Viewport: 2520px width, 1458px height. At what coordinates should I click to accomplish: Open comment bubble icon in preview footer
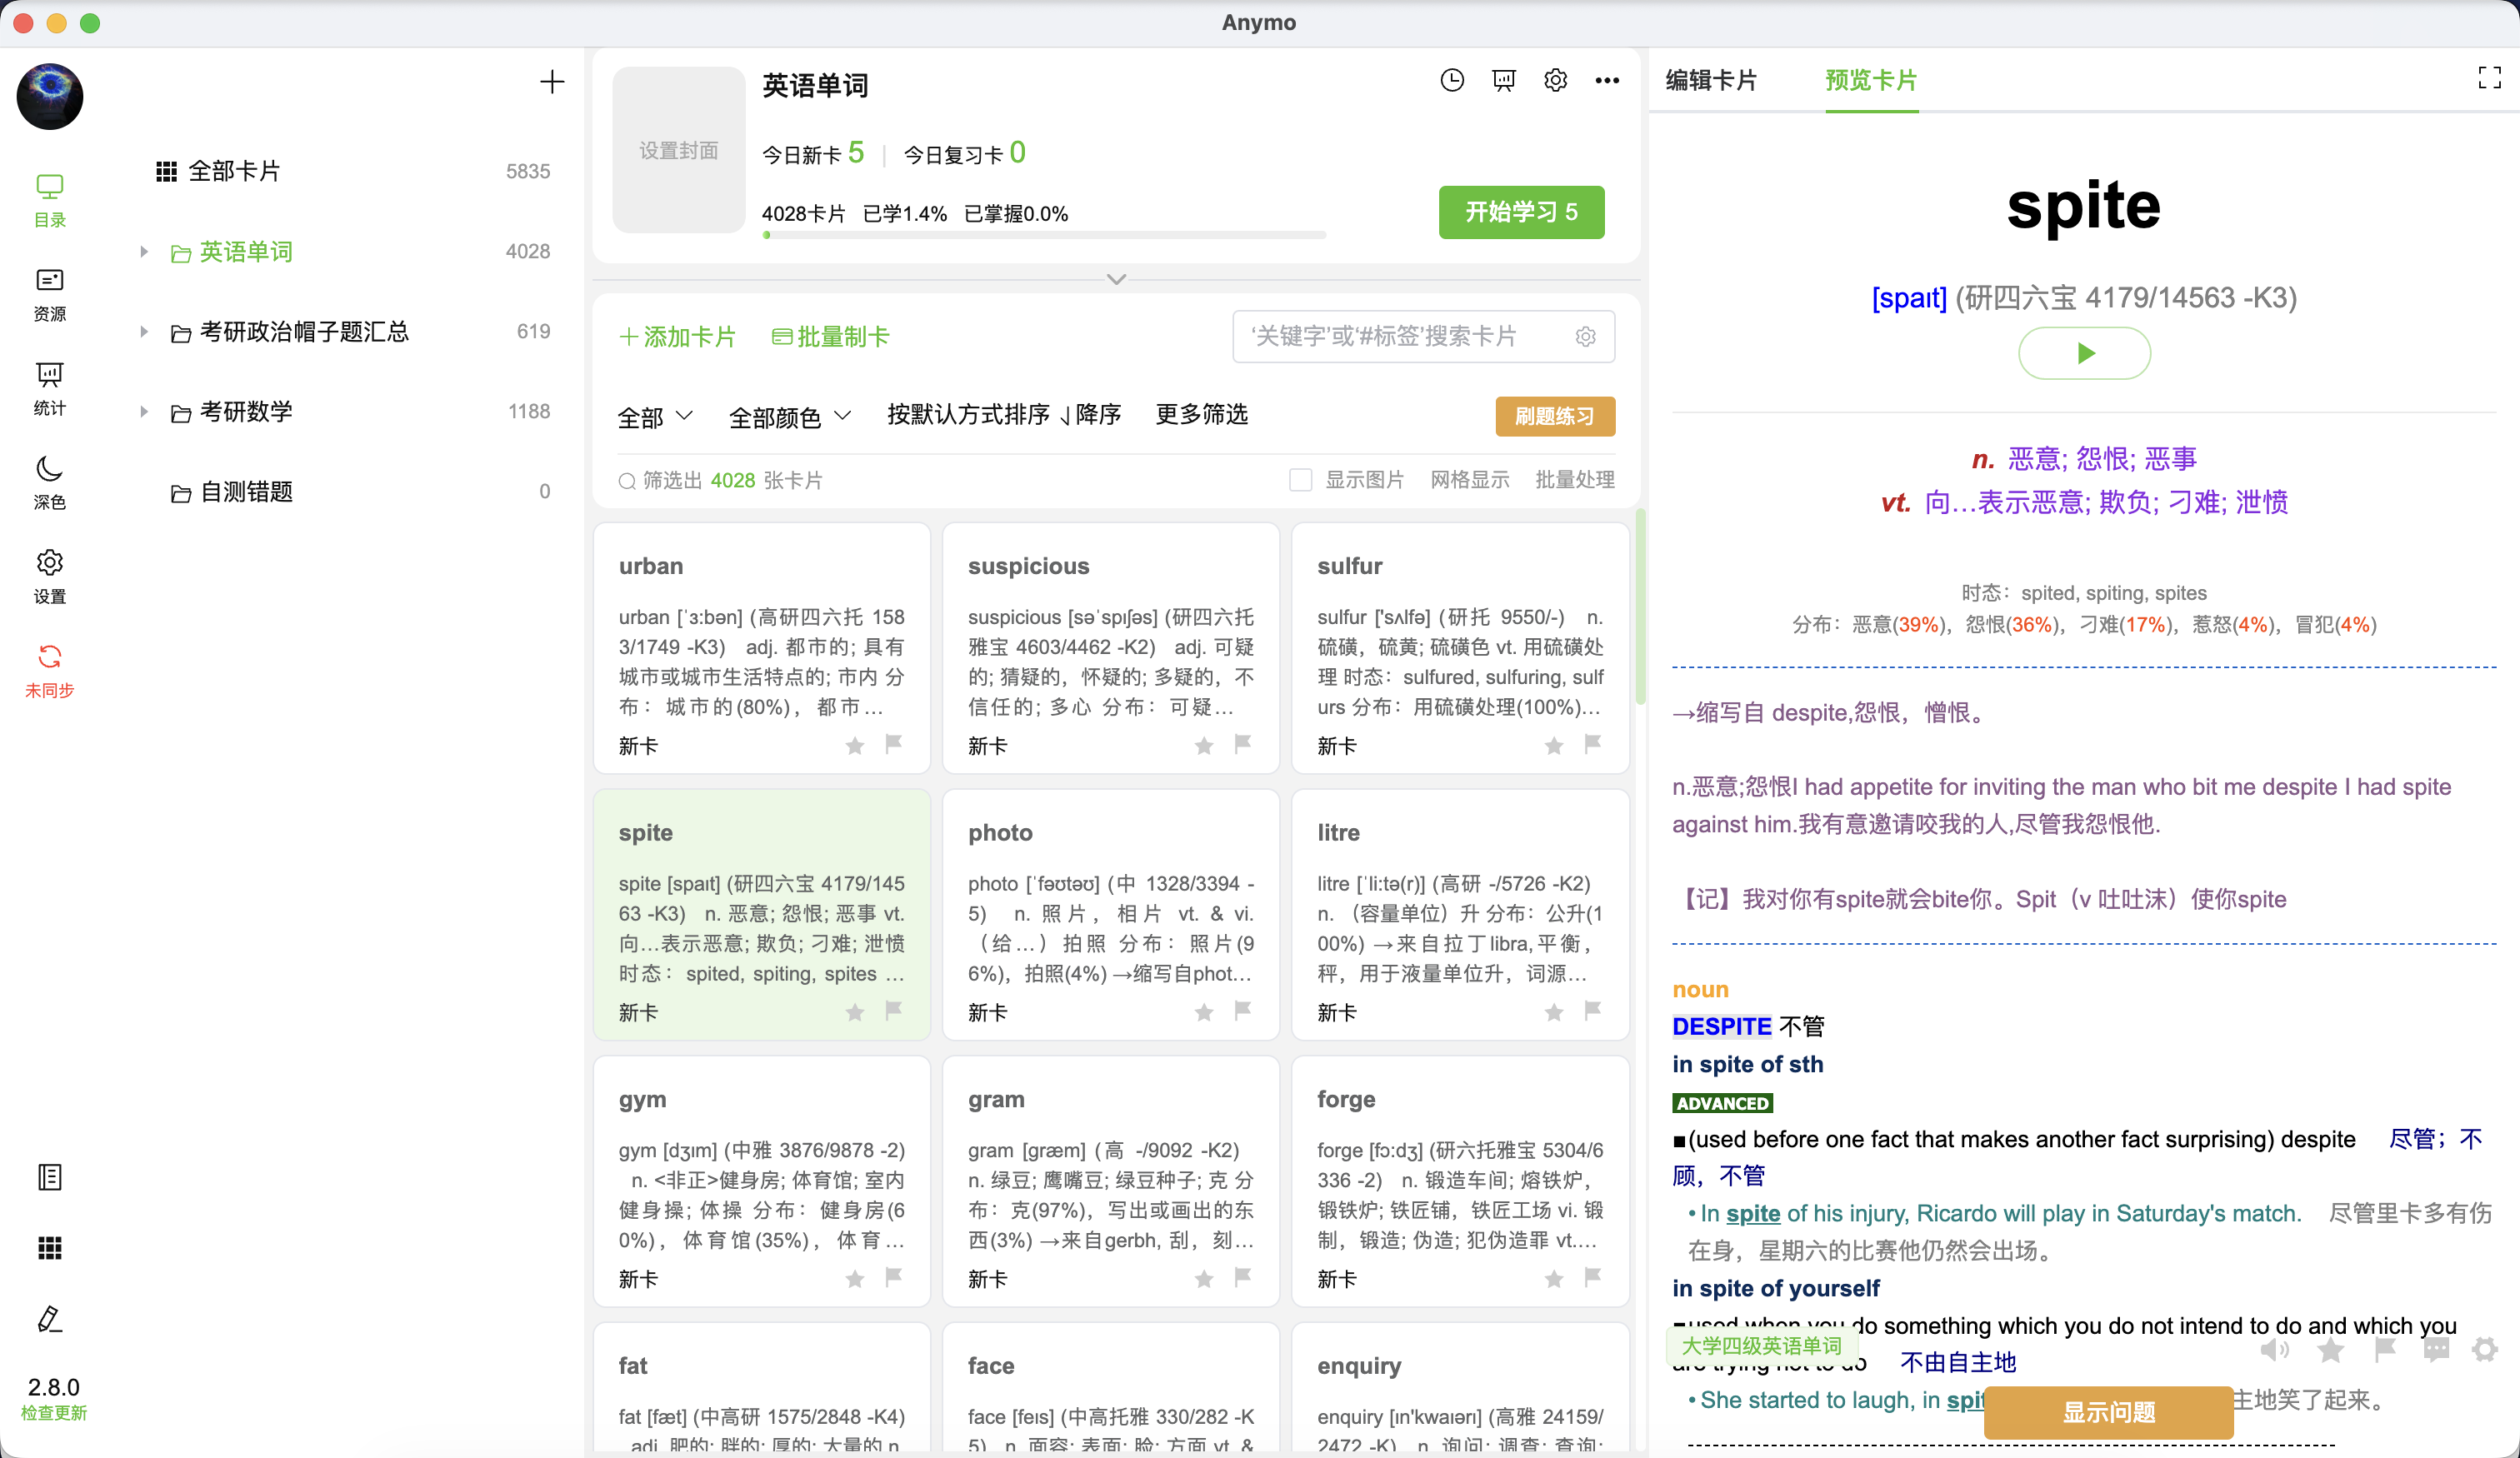coord(2436,1351)
